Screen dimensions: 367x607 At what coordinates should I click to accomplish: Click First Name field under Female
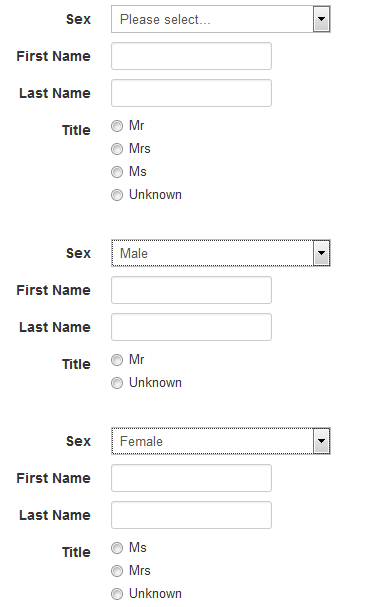[191, 478]
